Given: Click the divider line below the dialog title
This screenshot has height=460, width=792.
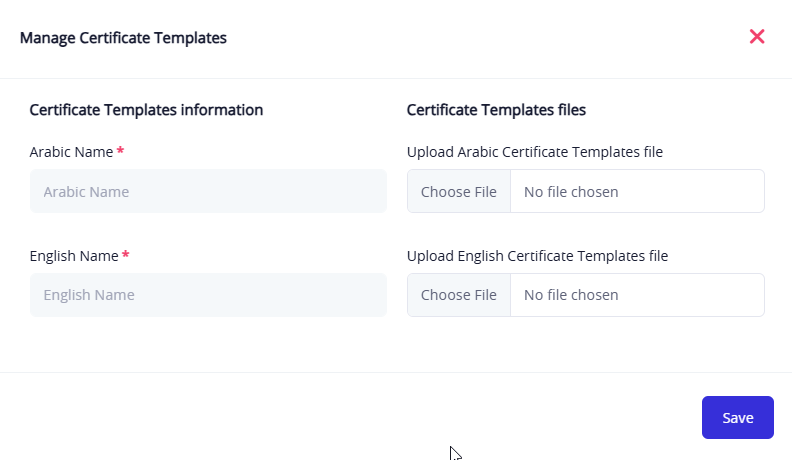Looking at the screenshot, I should click(x=396, y=78).
